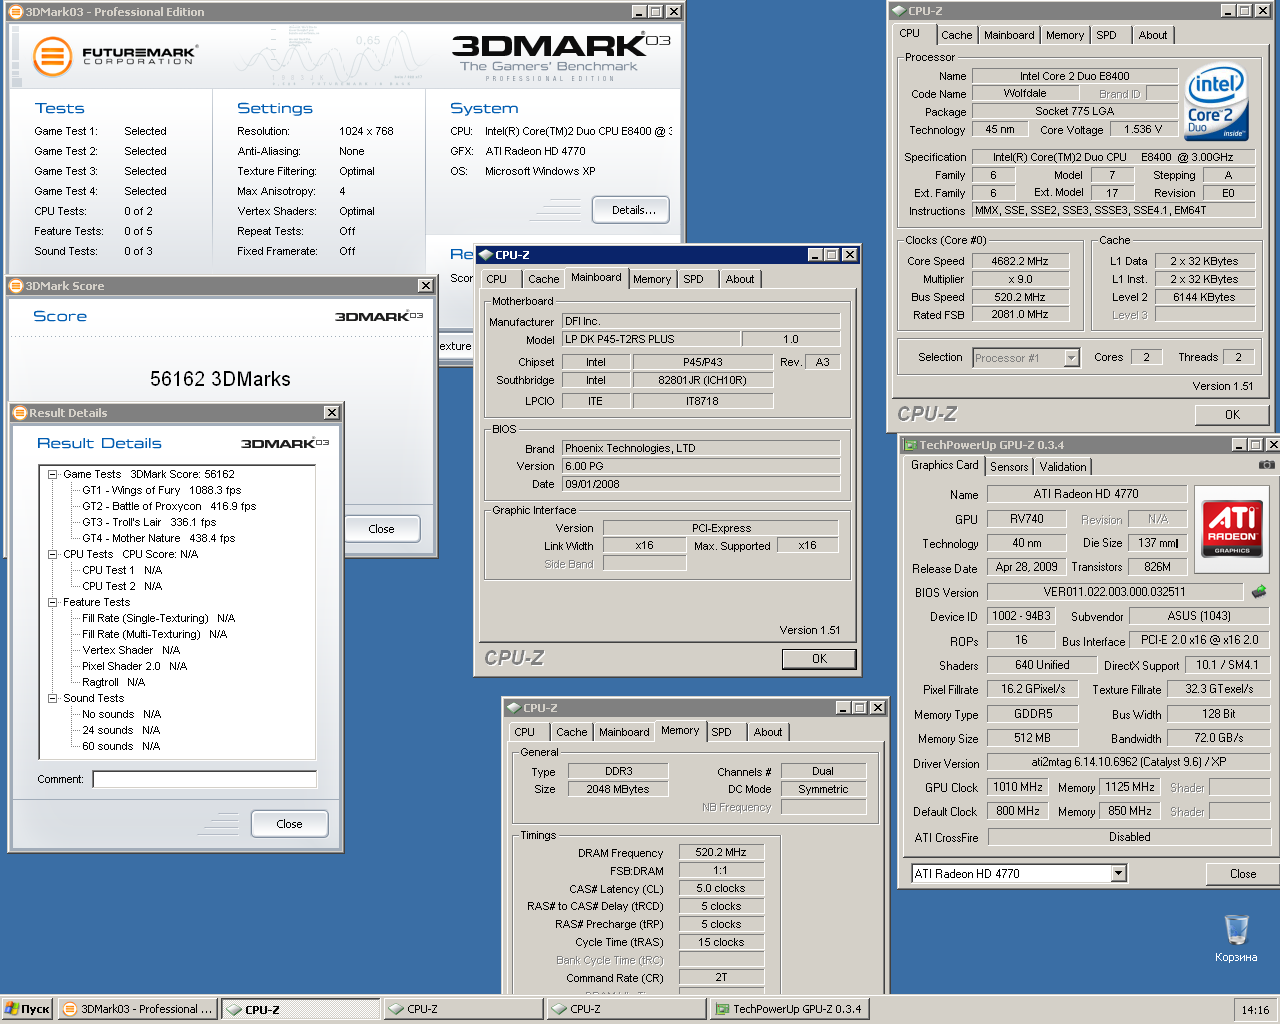Open the About tab in top-right CPU-Z
Image resolution: width=1280 pixels, height=1024 pixels.
(x=1152, y=35)
